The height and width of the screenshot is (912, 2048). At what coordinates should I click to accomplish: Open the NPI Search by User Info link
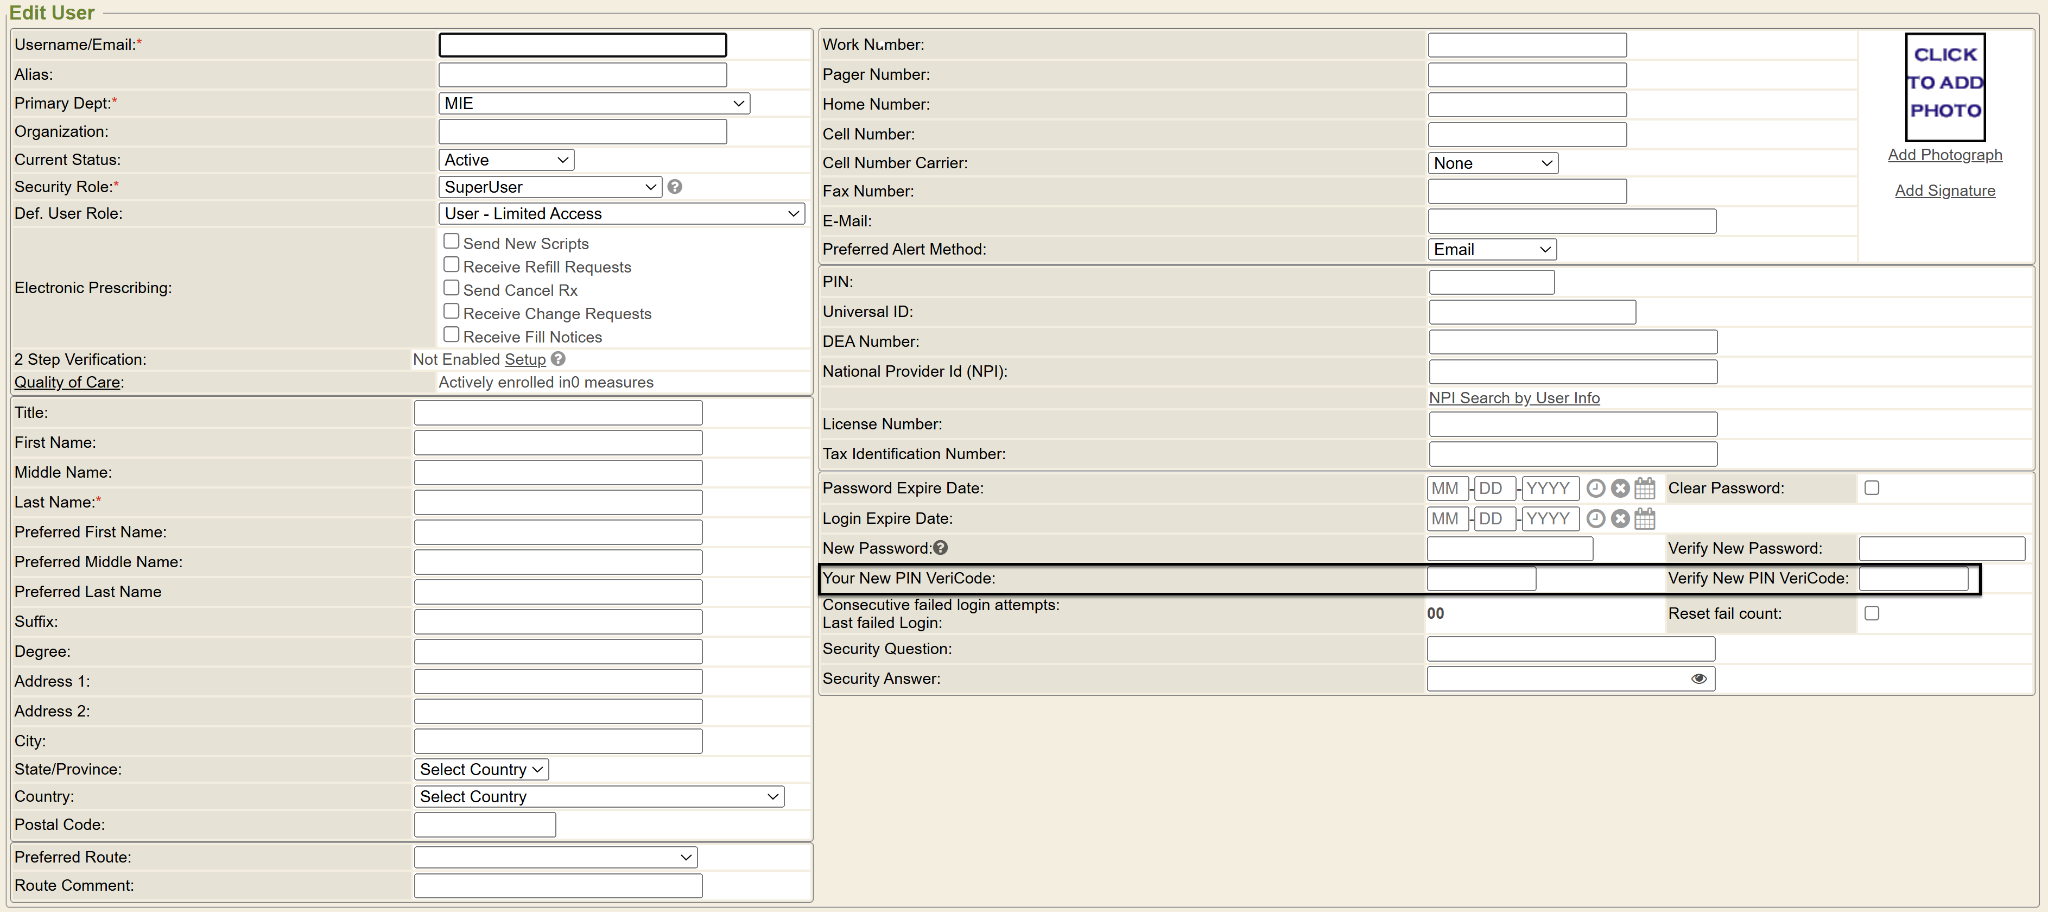click(x=1513, y=398)
